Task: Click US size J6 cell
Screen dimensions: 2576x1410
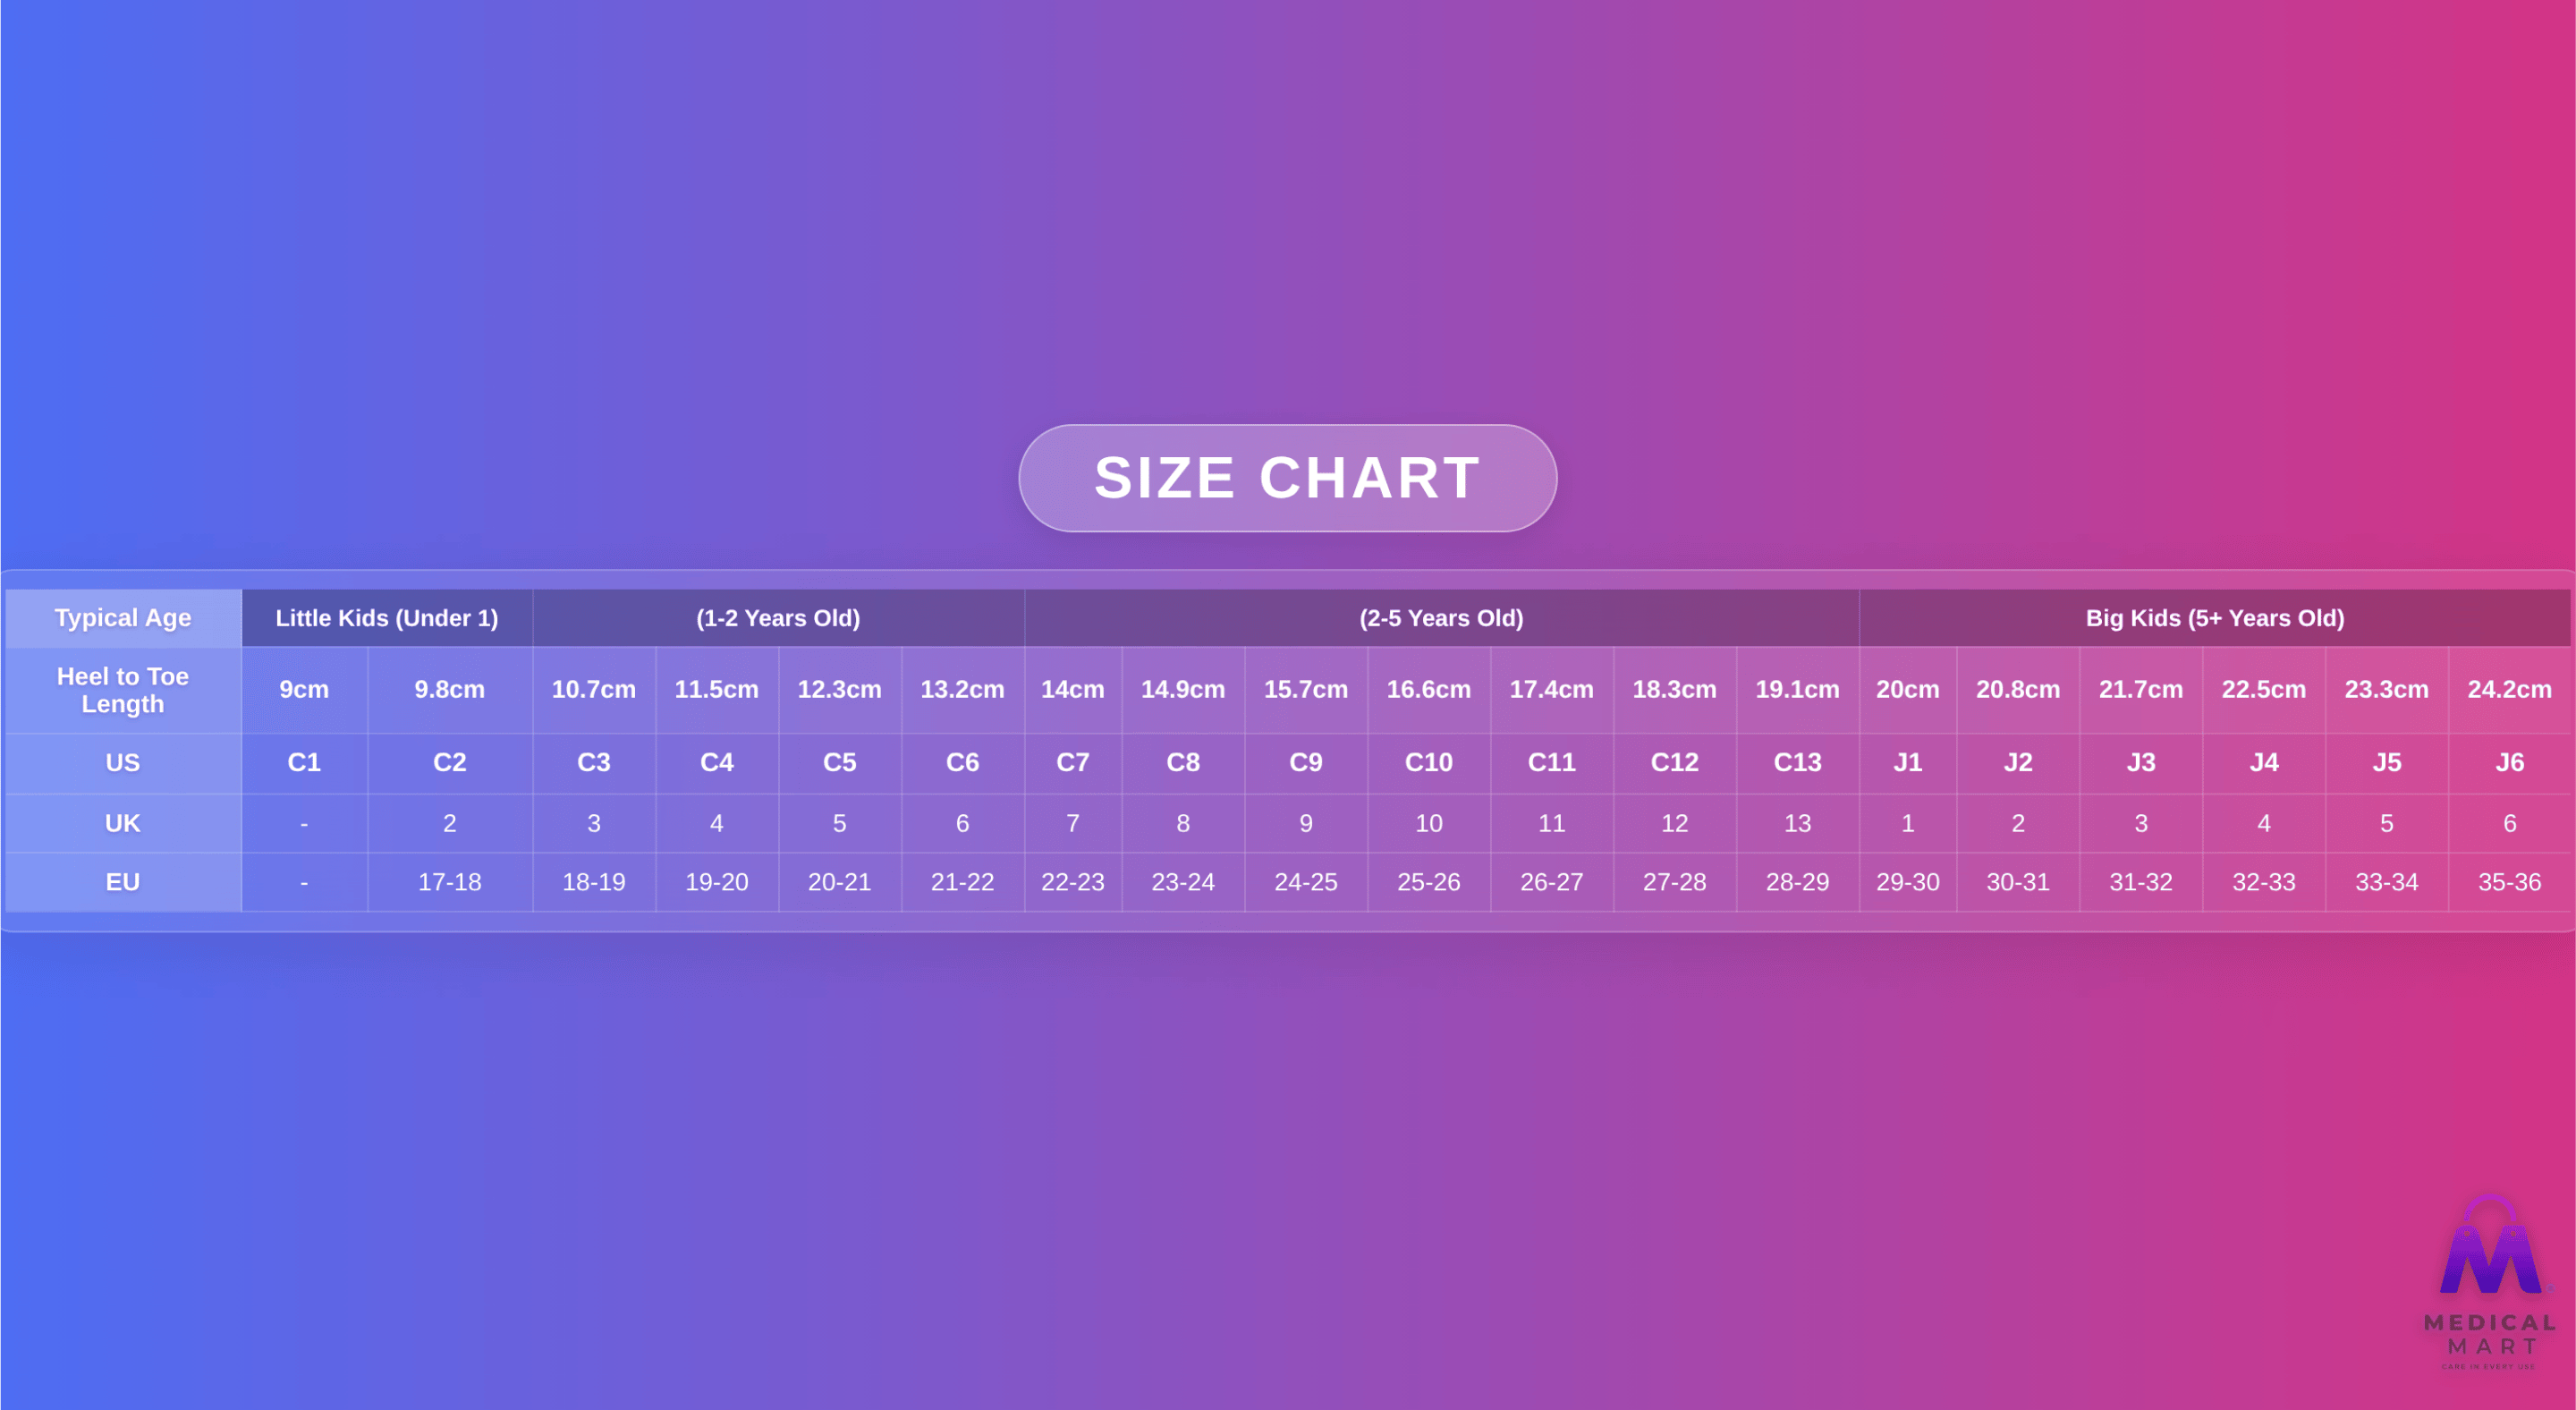Action: click(2509, 763)
